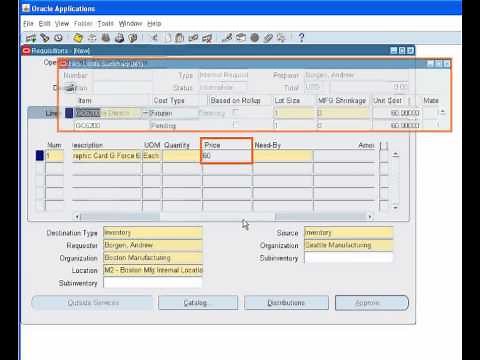This screenshot has height=360, width=480.
Task: Click the Translations globe toolbar icon
Action: 255,38
